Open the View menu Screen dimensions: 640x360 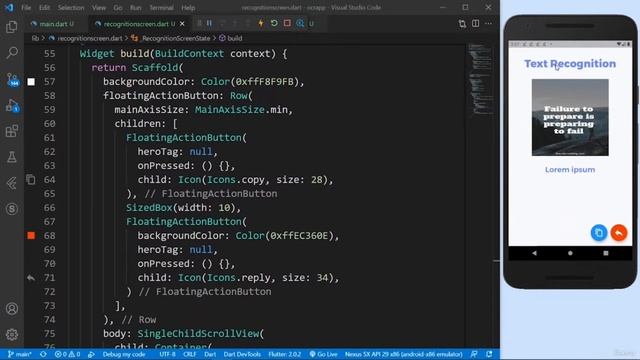(99, 7)
